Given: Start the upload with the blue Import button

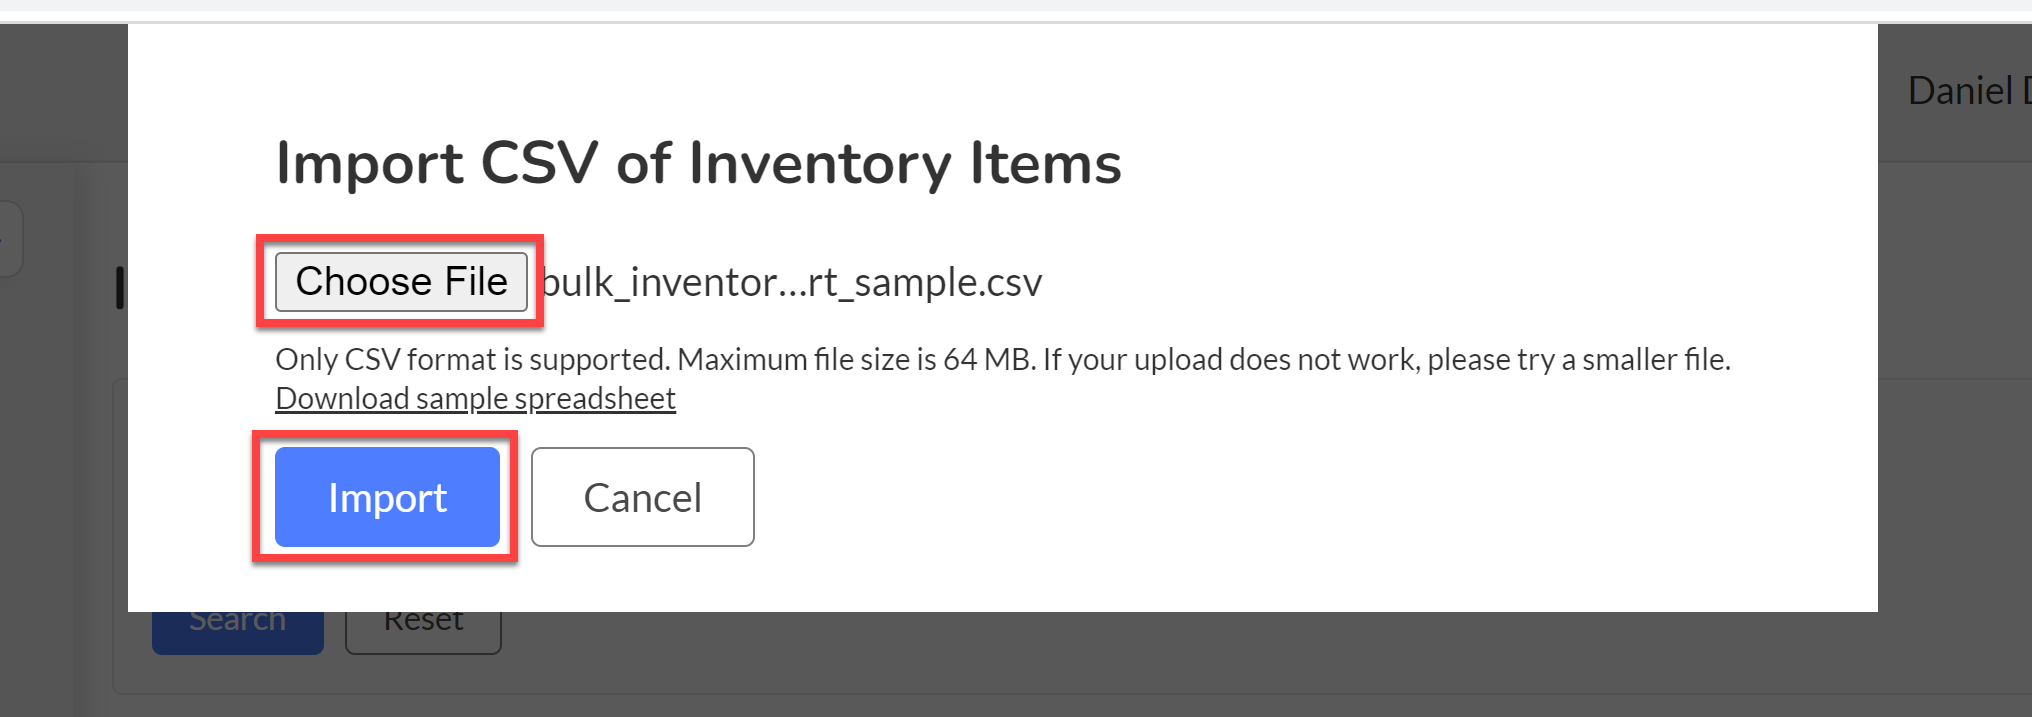Looking at the screenshot, I should (x=387, y=497).
